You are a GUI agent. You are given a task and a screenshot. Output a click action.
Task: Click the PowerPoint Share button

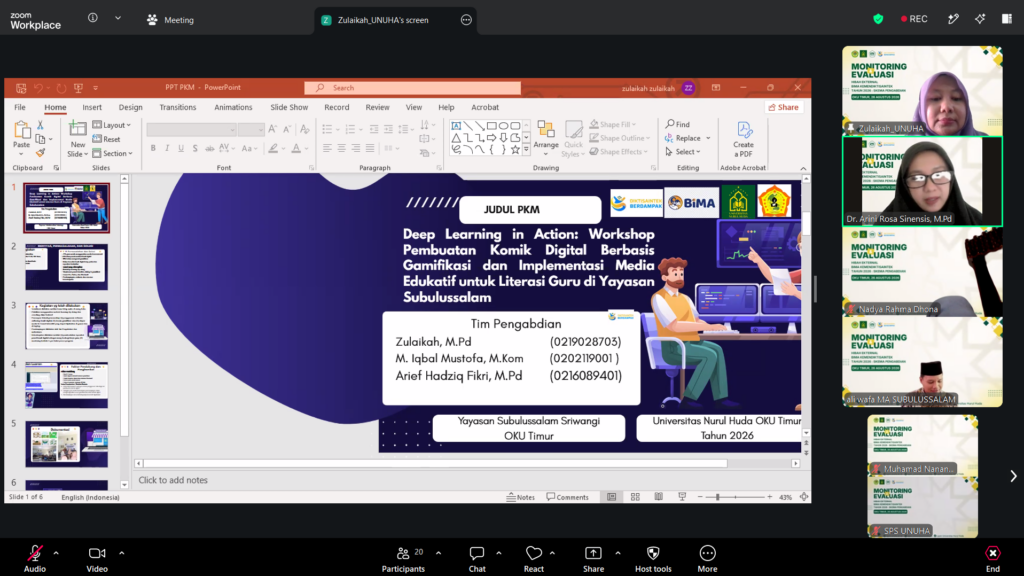(x=784, y=107)
